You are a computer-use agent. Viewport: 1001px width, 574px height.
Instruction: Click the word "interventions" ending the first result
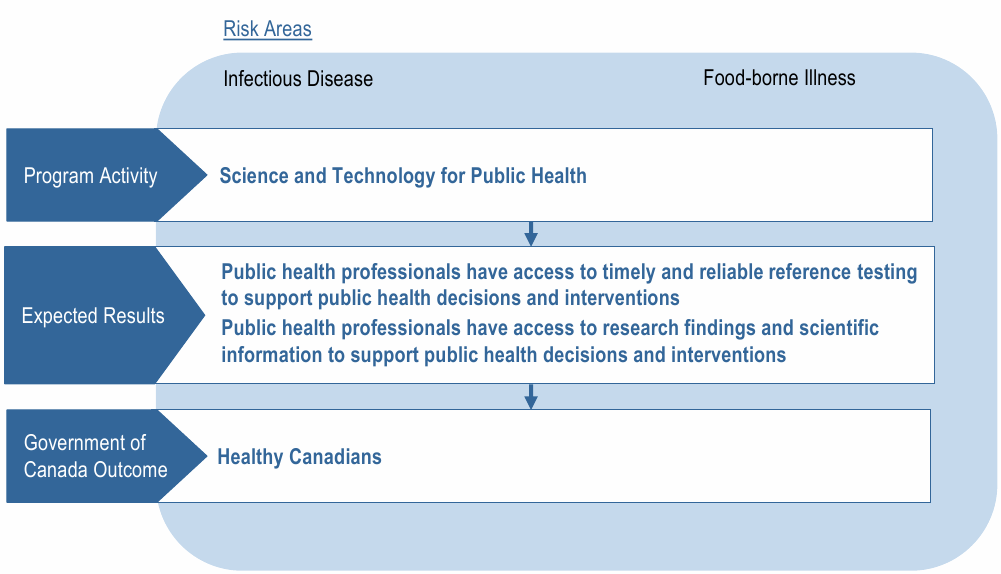622,298
